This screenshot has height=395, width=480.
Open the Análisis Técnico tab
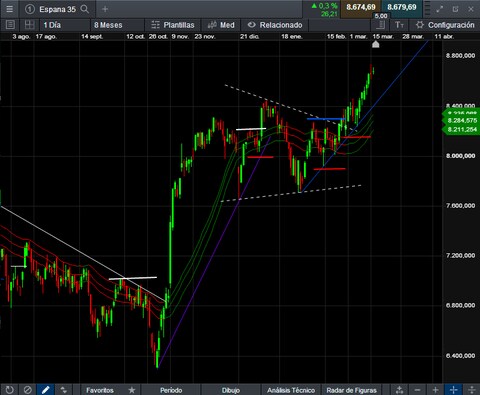click(x=291, y=390)
